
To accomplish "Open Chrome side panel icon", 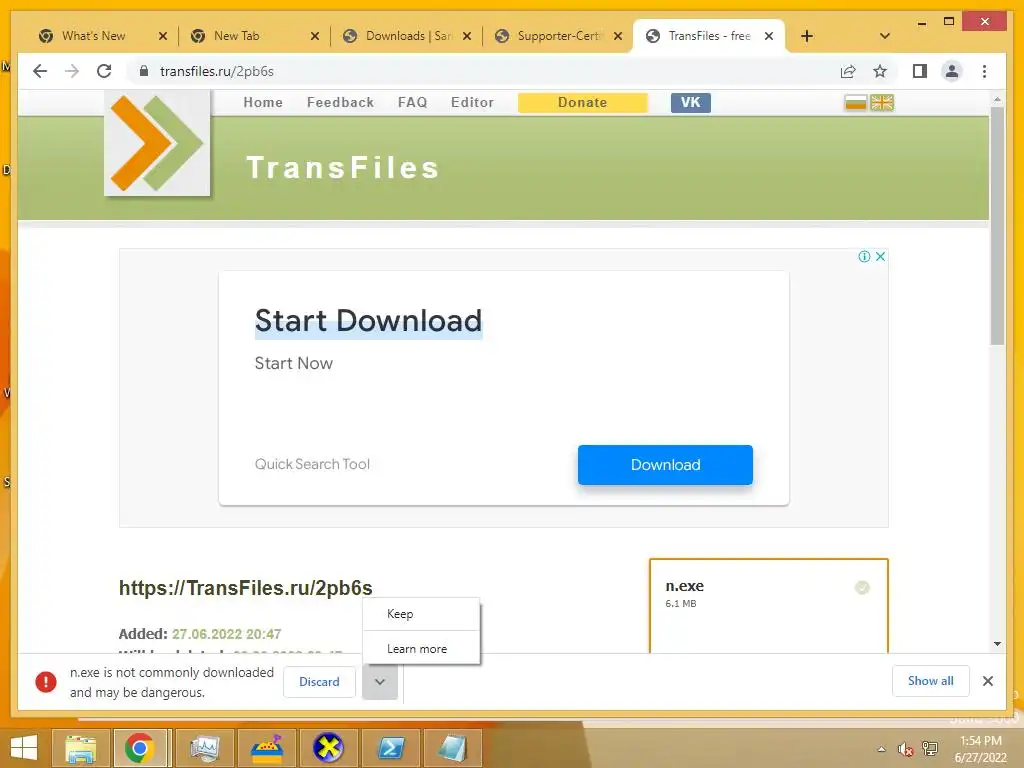I will click(920, 71).
